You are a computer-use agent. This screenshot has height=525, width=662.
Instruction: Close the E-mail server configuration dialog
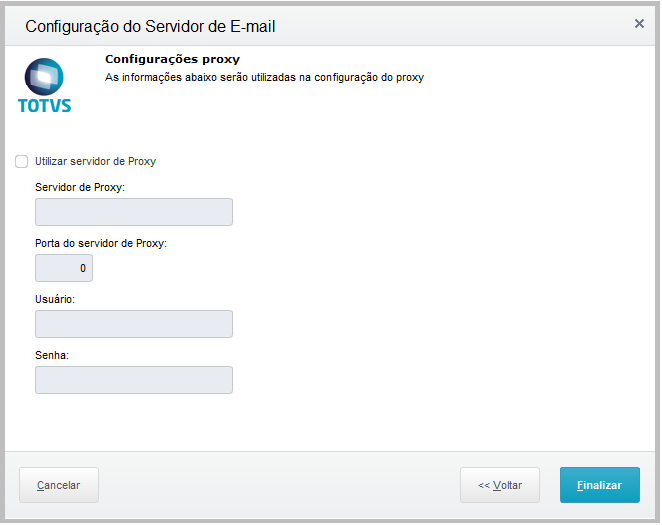click(639, 24)
